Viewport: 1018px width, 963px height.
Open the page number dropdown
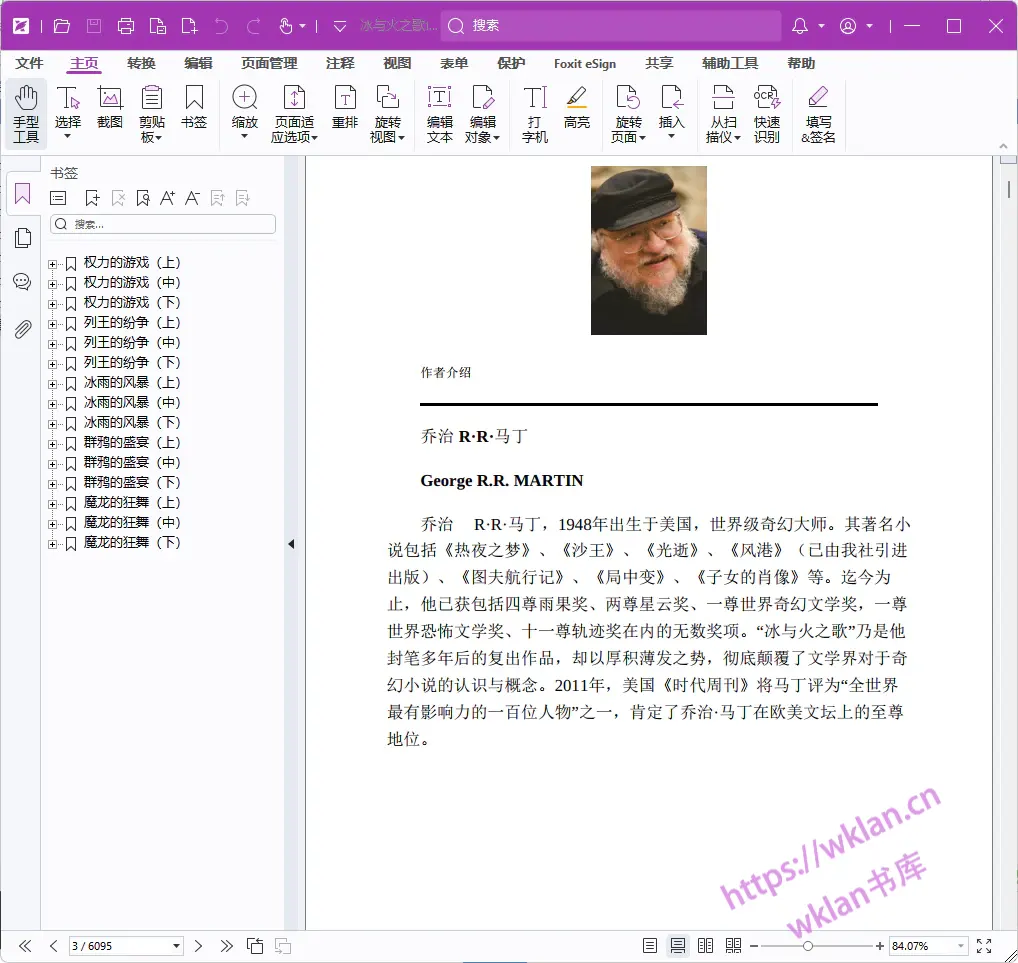pos(177,946)
